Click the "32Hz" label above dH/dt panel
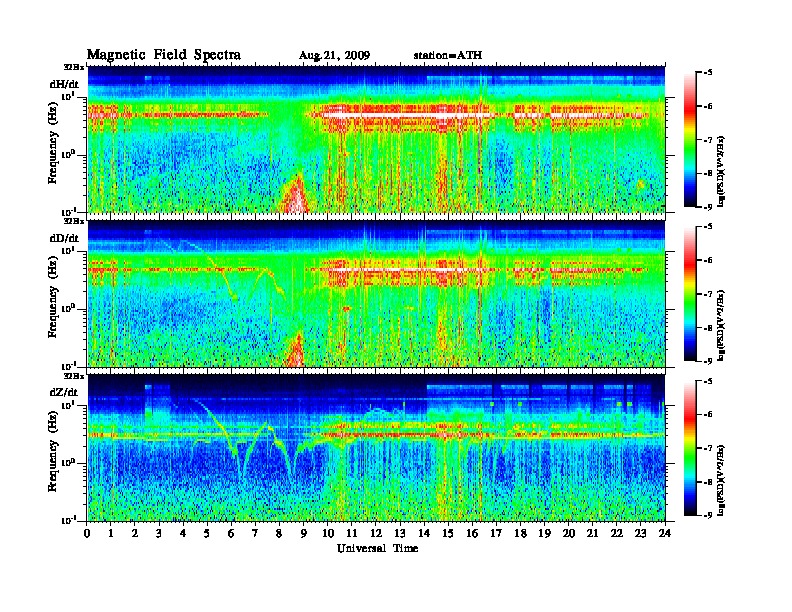The height and width of the screenshot is (612, 792). (74, 67)
